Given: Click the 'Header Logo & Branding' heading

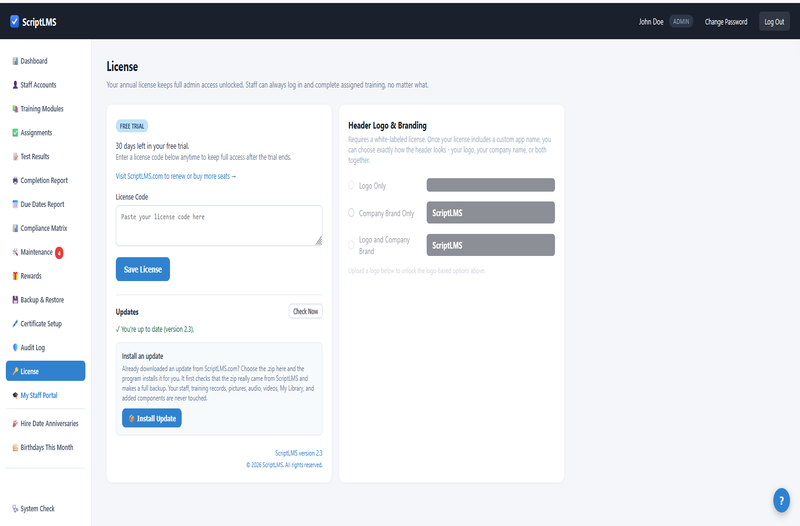Looking at the screenshot, I should [x=387, y=125].
